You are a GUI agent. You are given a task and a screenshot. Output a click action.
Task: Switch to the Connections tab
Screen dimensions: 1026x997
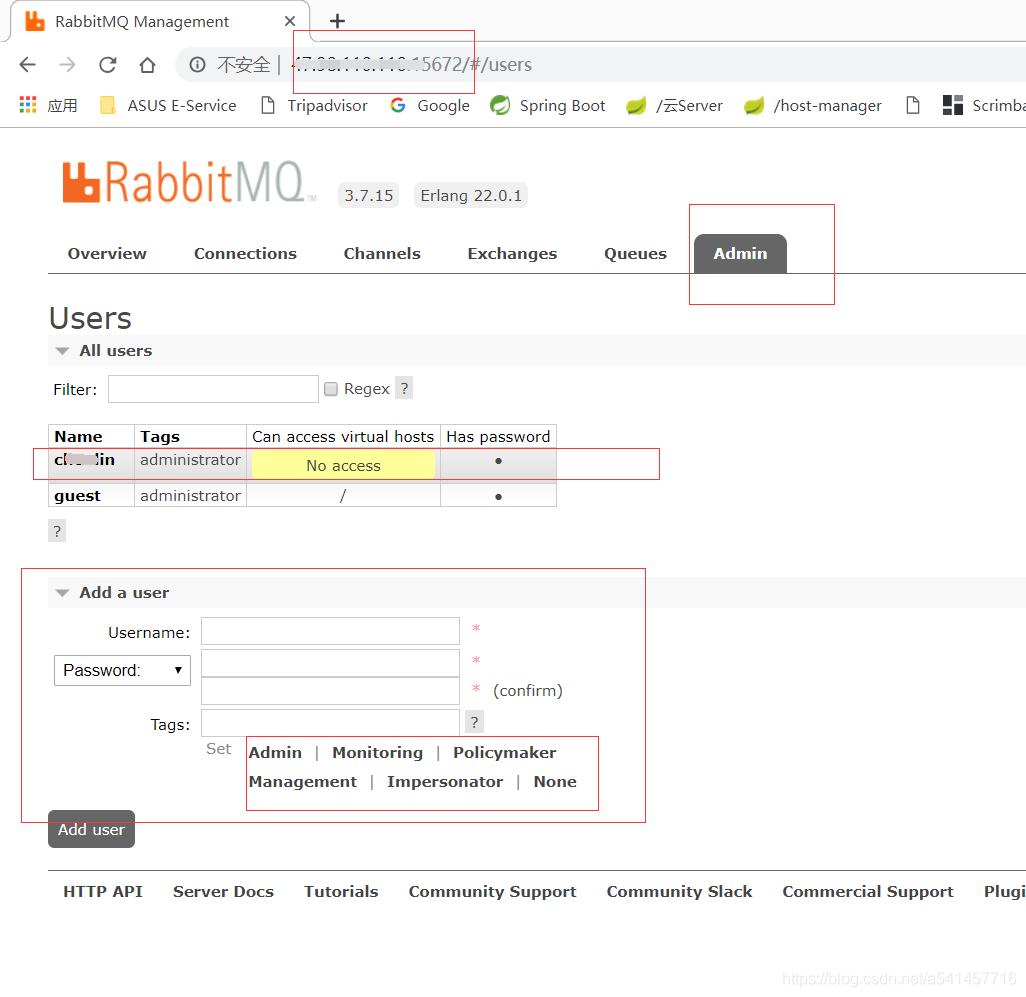pyautogui.click(x=245, y=254)
